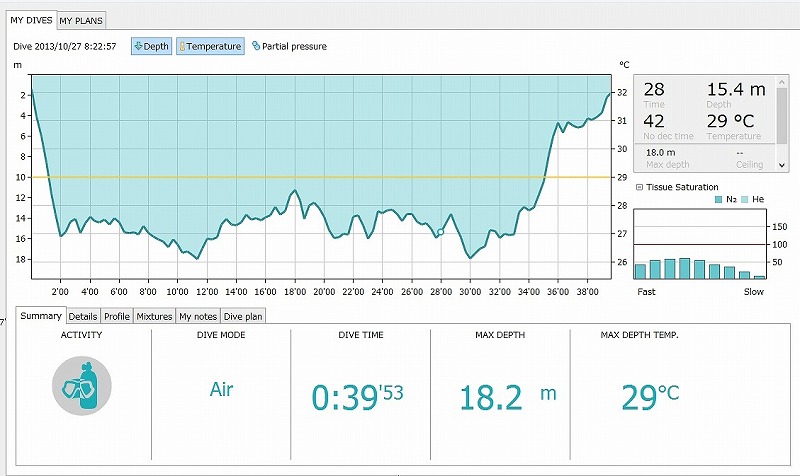The image size is (800, 476).
Task: Click the He legend color swatch
Action: point(745,201)
